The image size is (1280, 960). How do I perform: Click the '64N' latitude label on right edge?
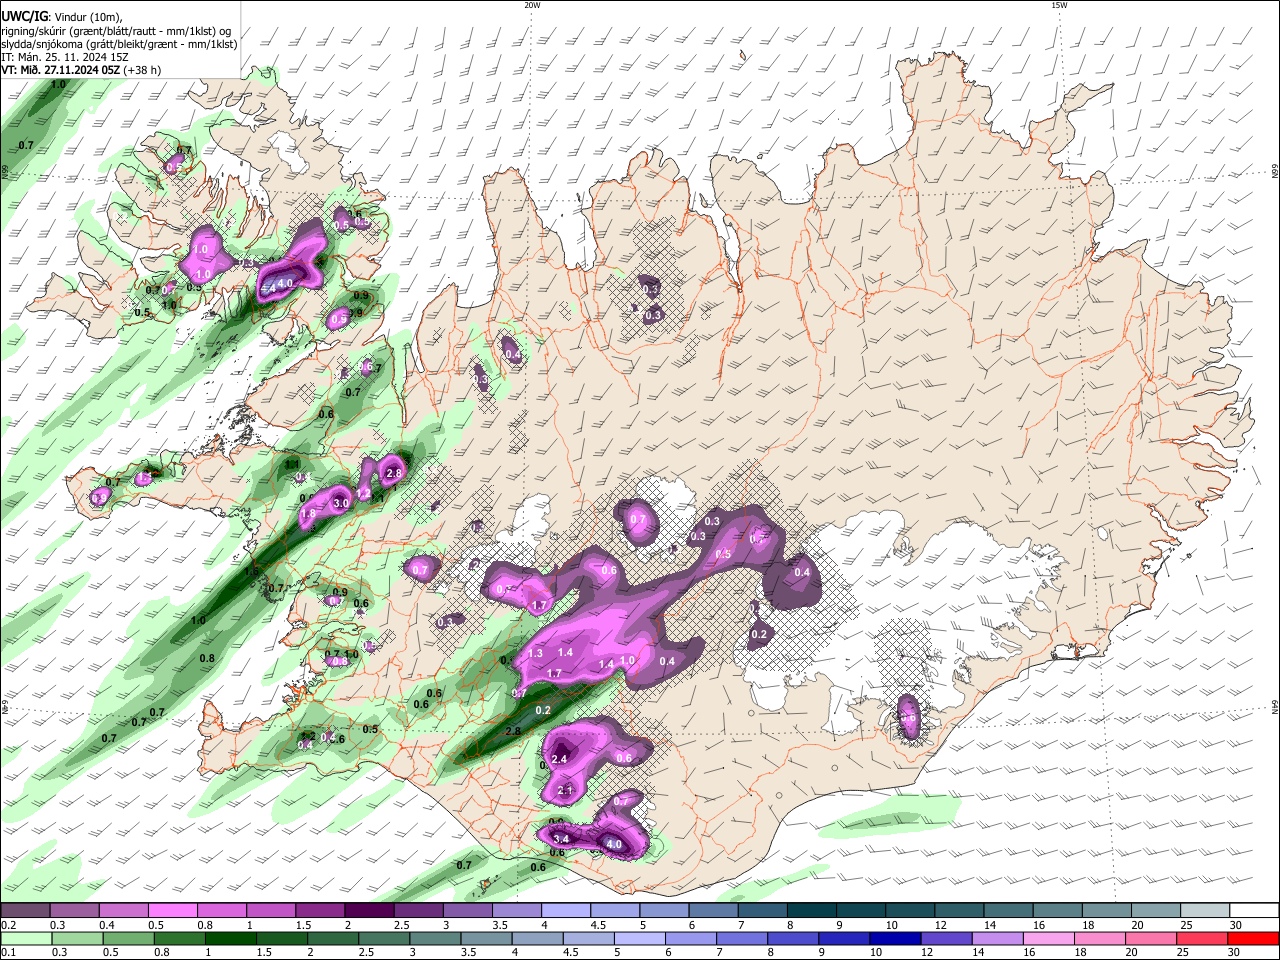1275,707
